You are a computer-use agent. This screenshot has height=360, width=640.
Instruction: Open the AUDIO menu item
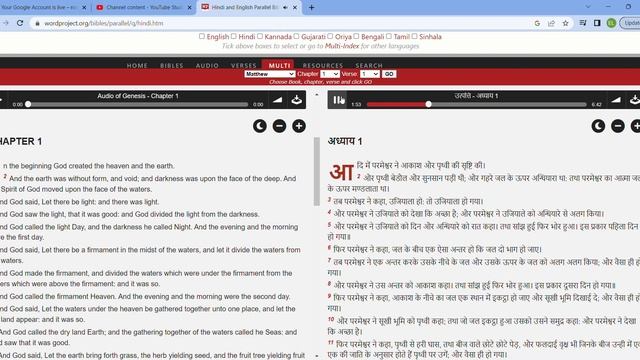point(207,65)
